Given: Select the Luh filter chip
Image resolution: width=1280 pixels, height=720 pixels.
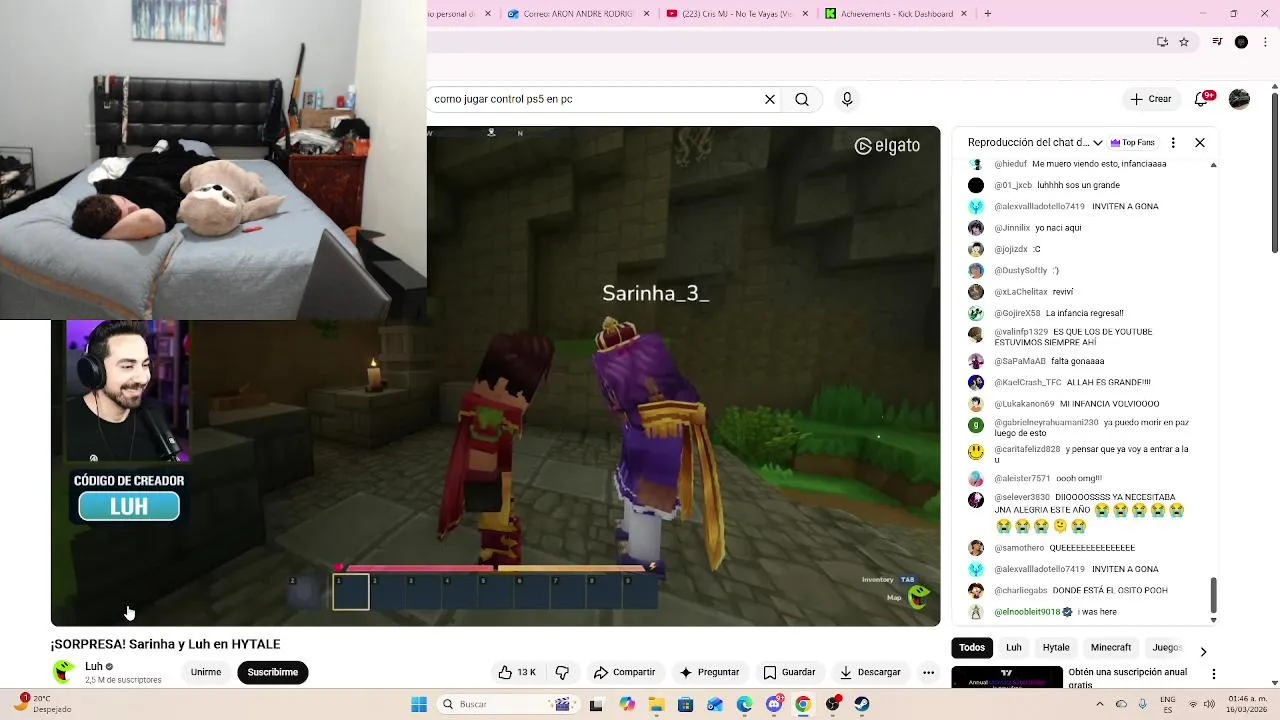Looking at the screenshot, I should click(x=1013, y=647).
